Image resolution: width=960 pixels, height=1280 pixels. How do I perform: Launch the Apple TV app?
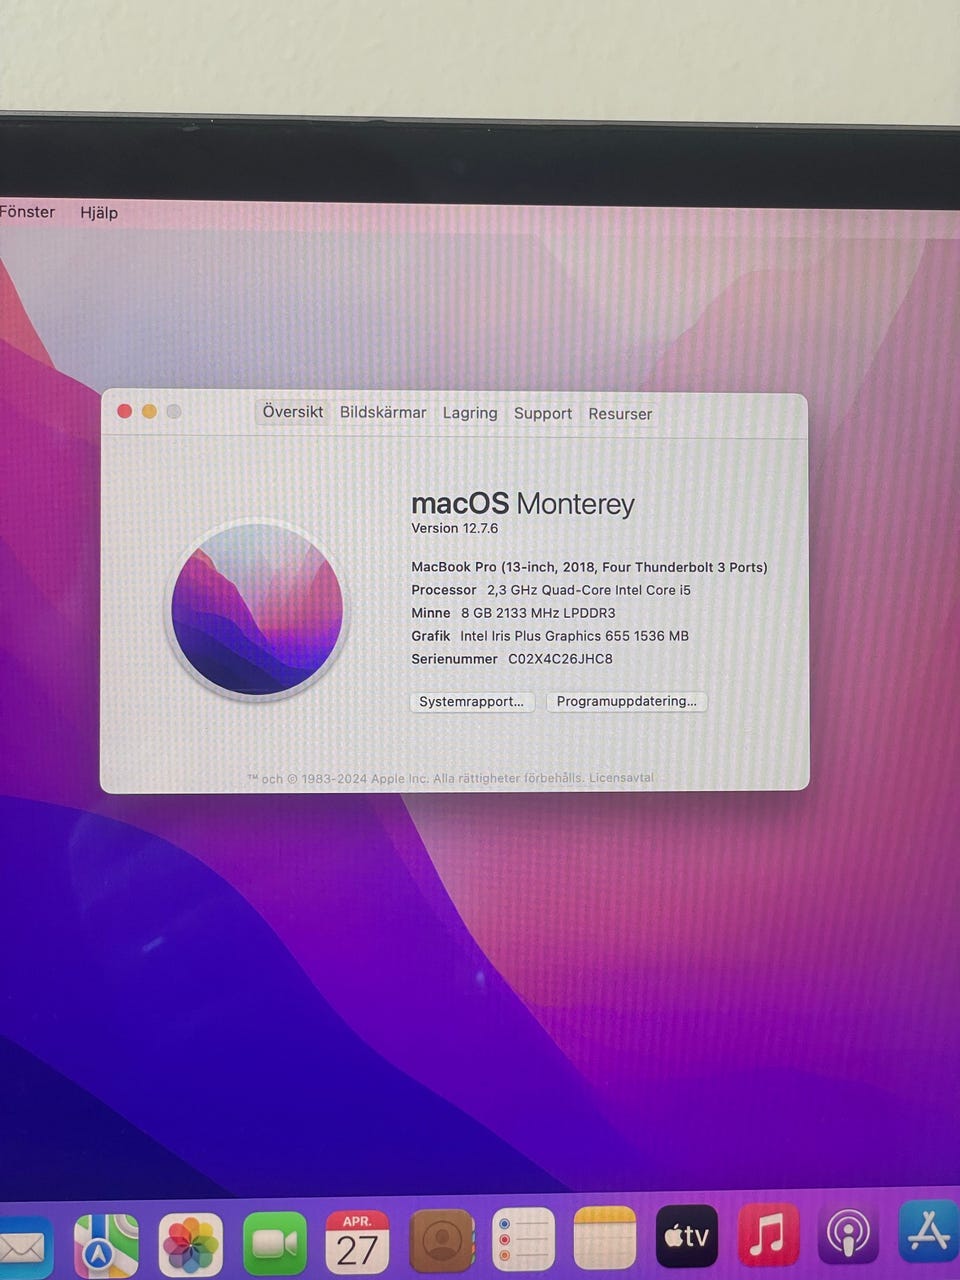[687, 1236]
